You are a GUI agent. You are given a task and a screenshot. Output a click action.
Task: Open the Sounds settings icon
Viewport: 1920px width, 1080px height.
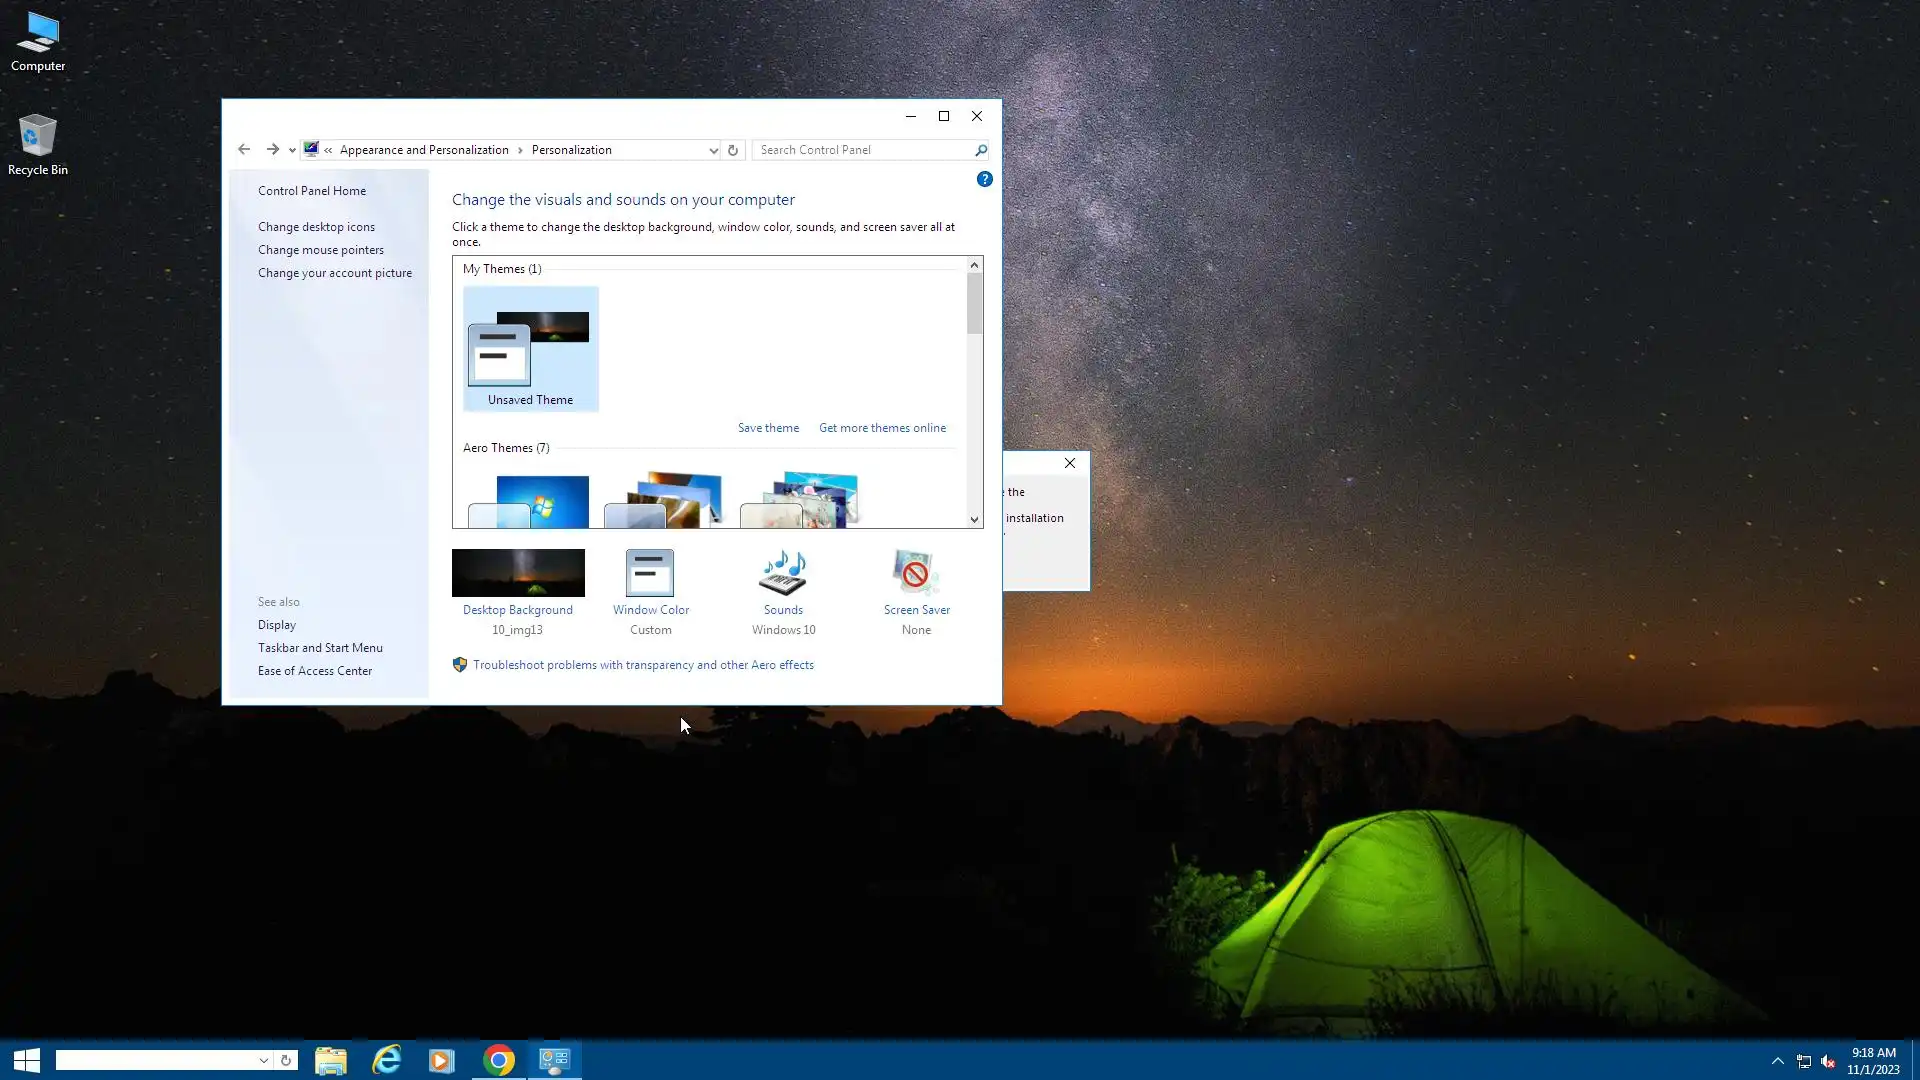click(x=783, y=573)
